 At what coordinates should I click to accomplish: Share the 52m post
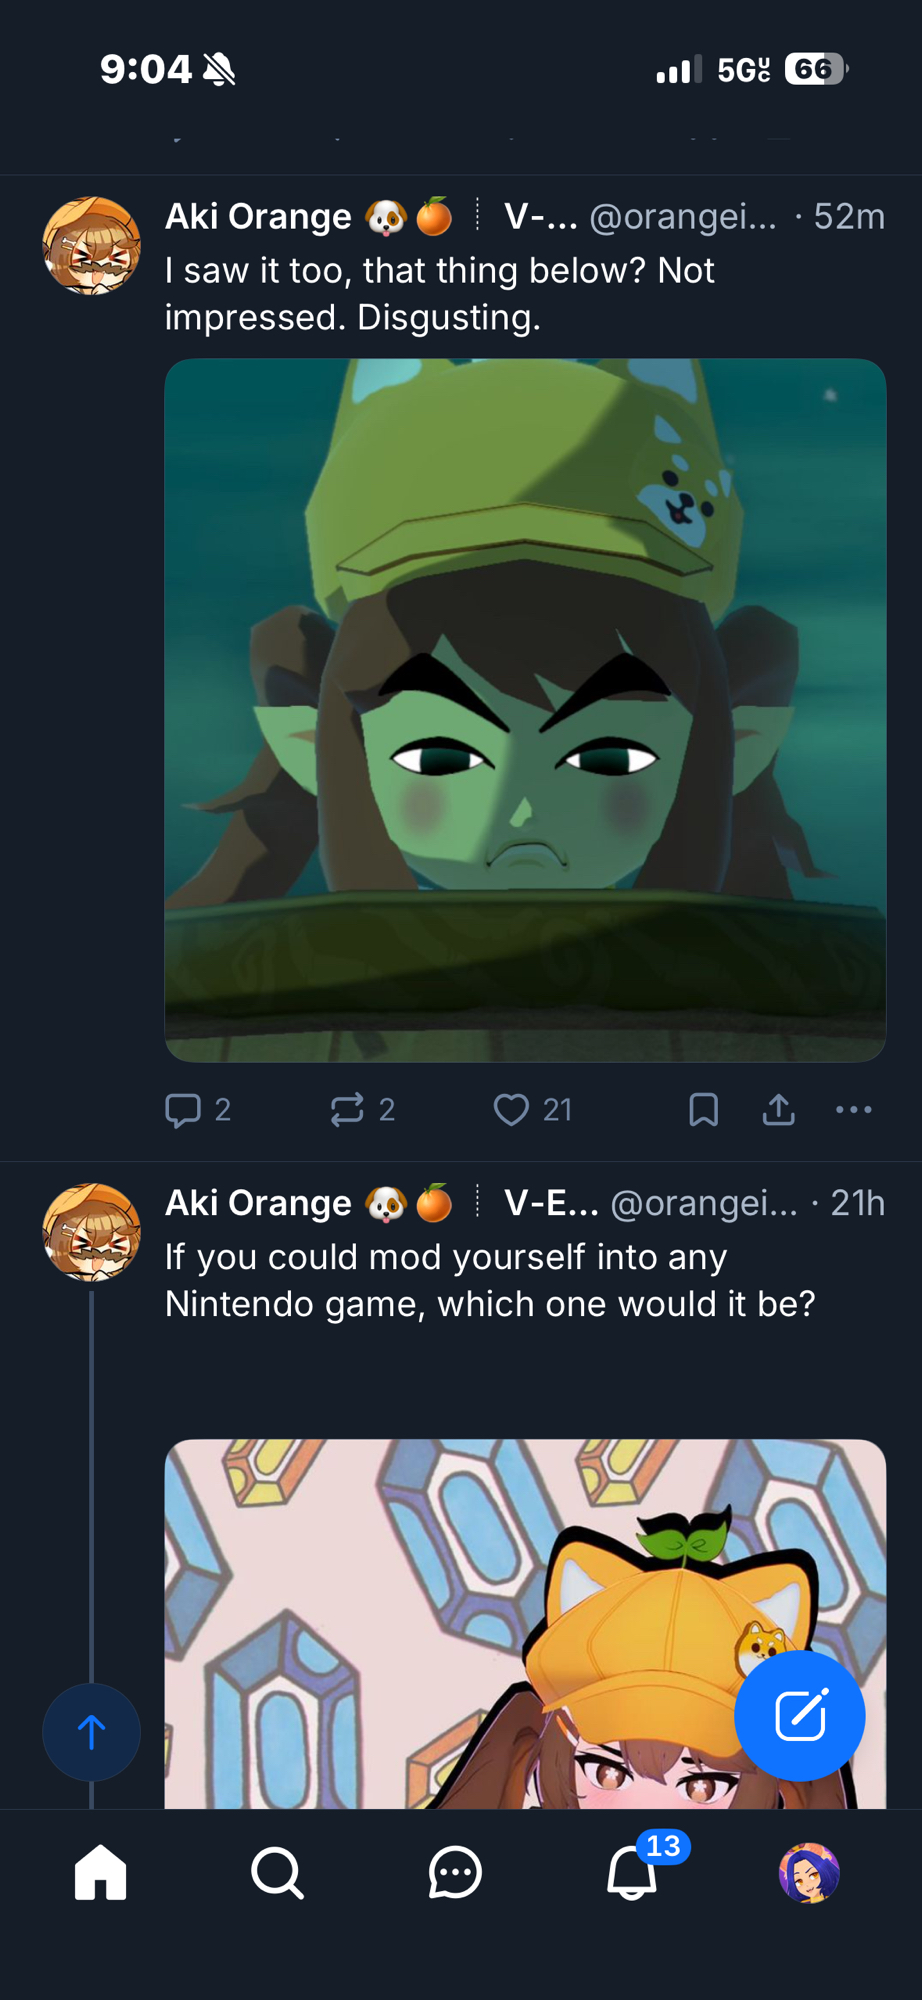pos(779,1110)
